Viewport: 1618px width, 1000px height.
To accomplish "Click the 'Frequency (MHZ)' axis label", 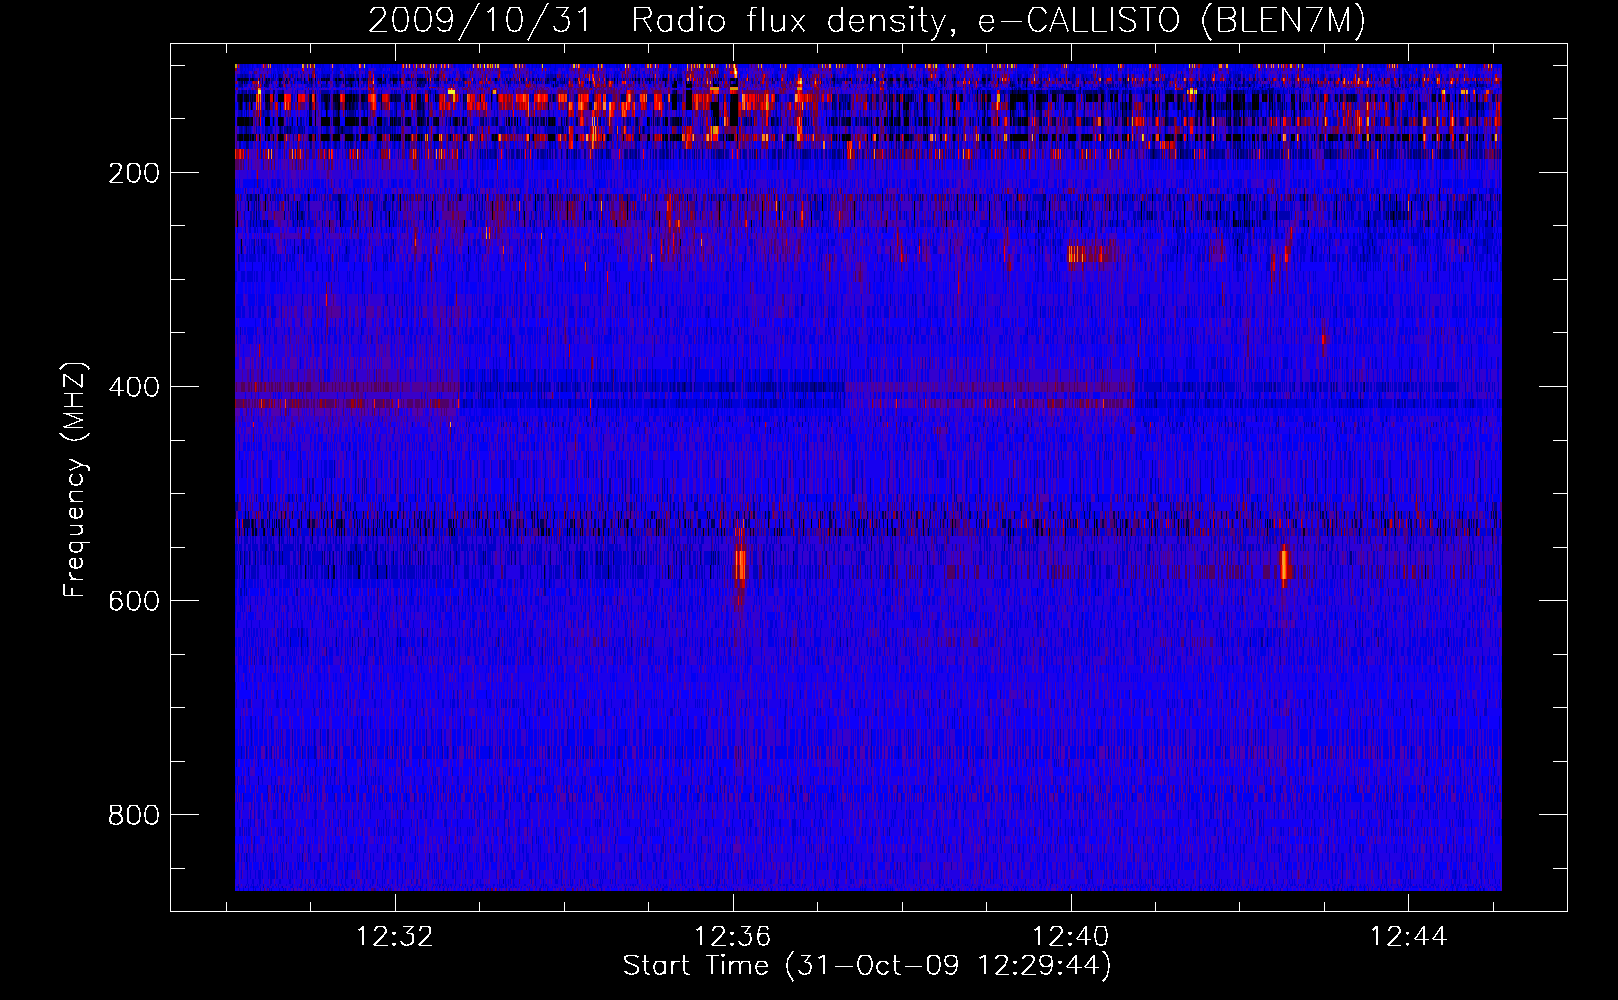I will [75, 480].
